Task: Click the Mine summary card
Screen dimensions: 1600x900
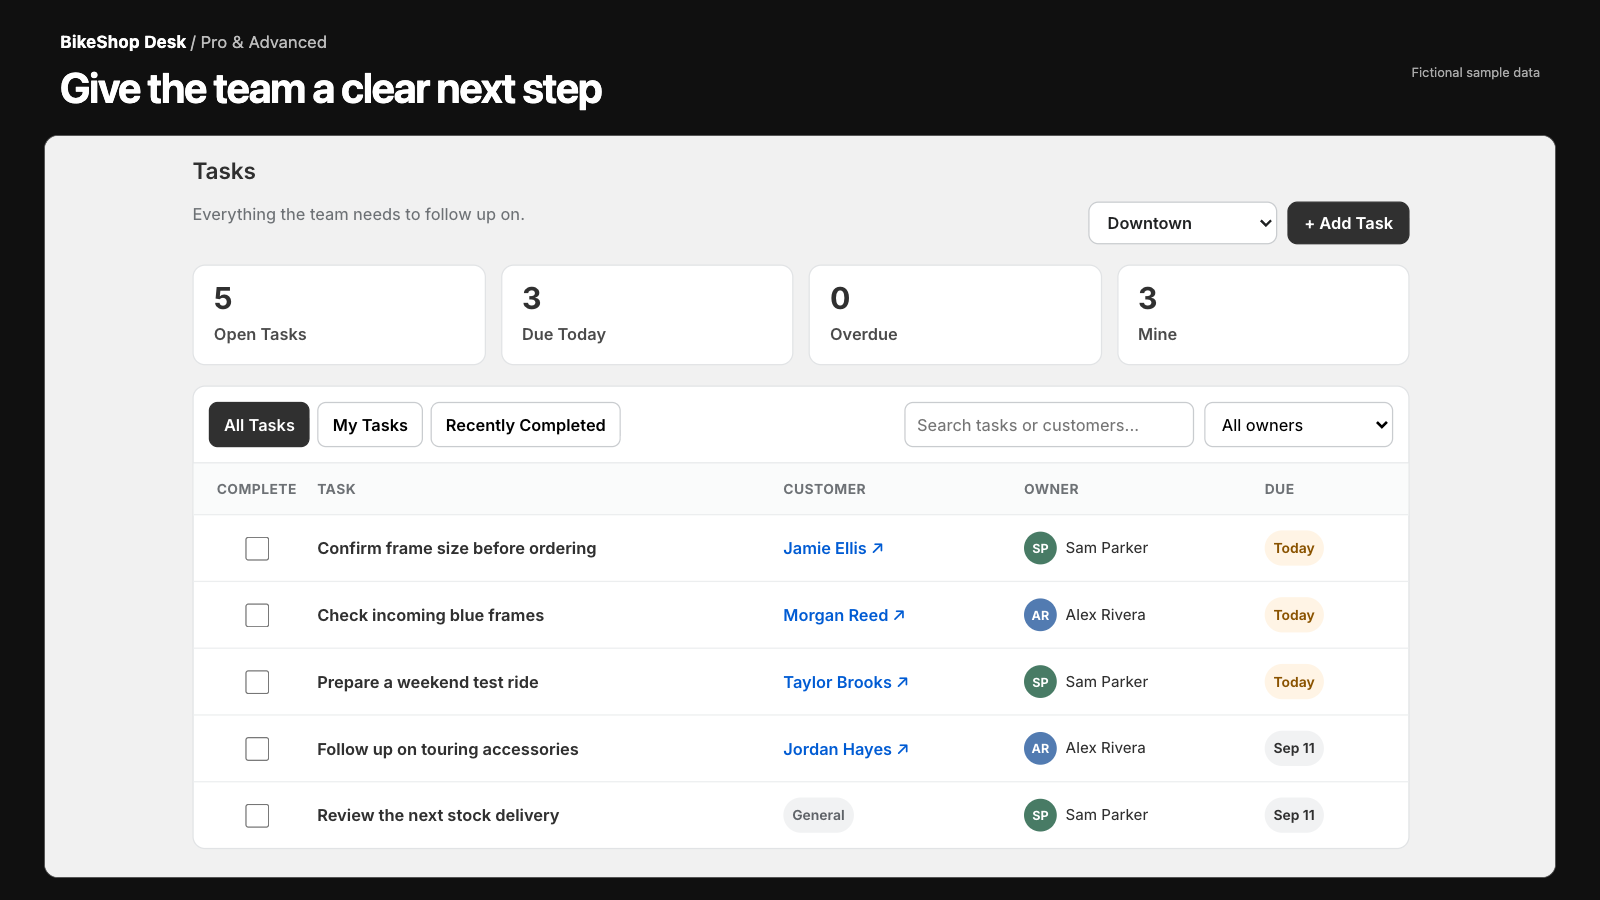Action: click(1263, 315)
